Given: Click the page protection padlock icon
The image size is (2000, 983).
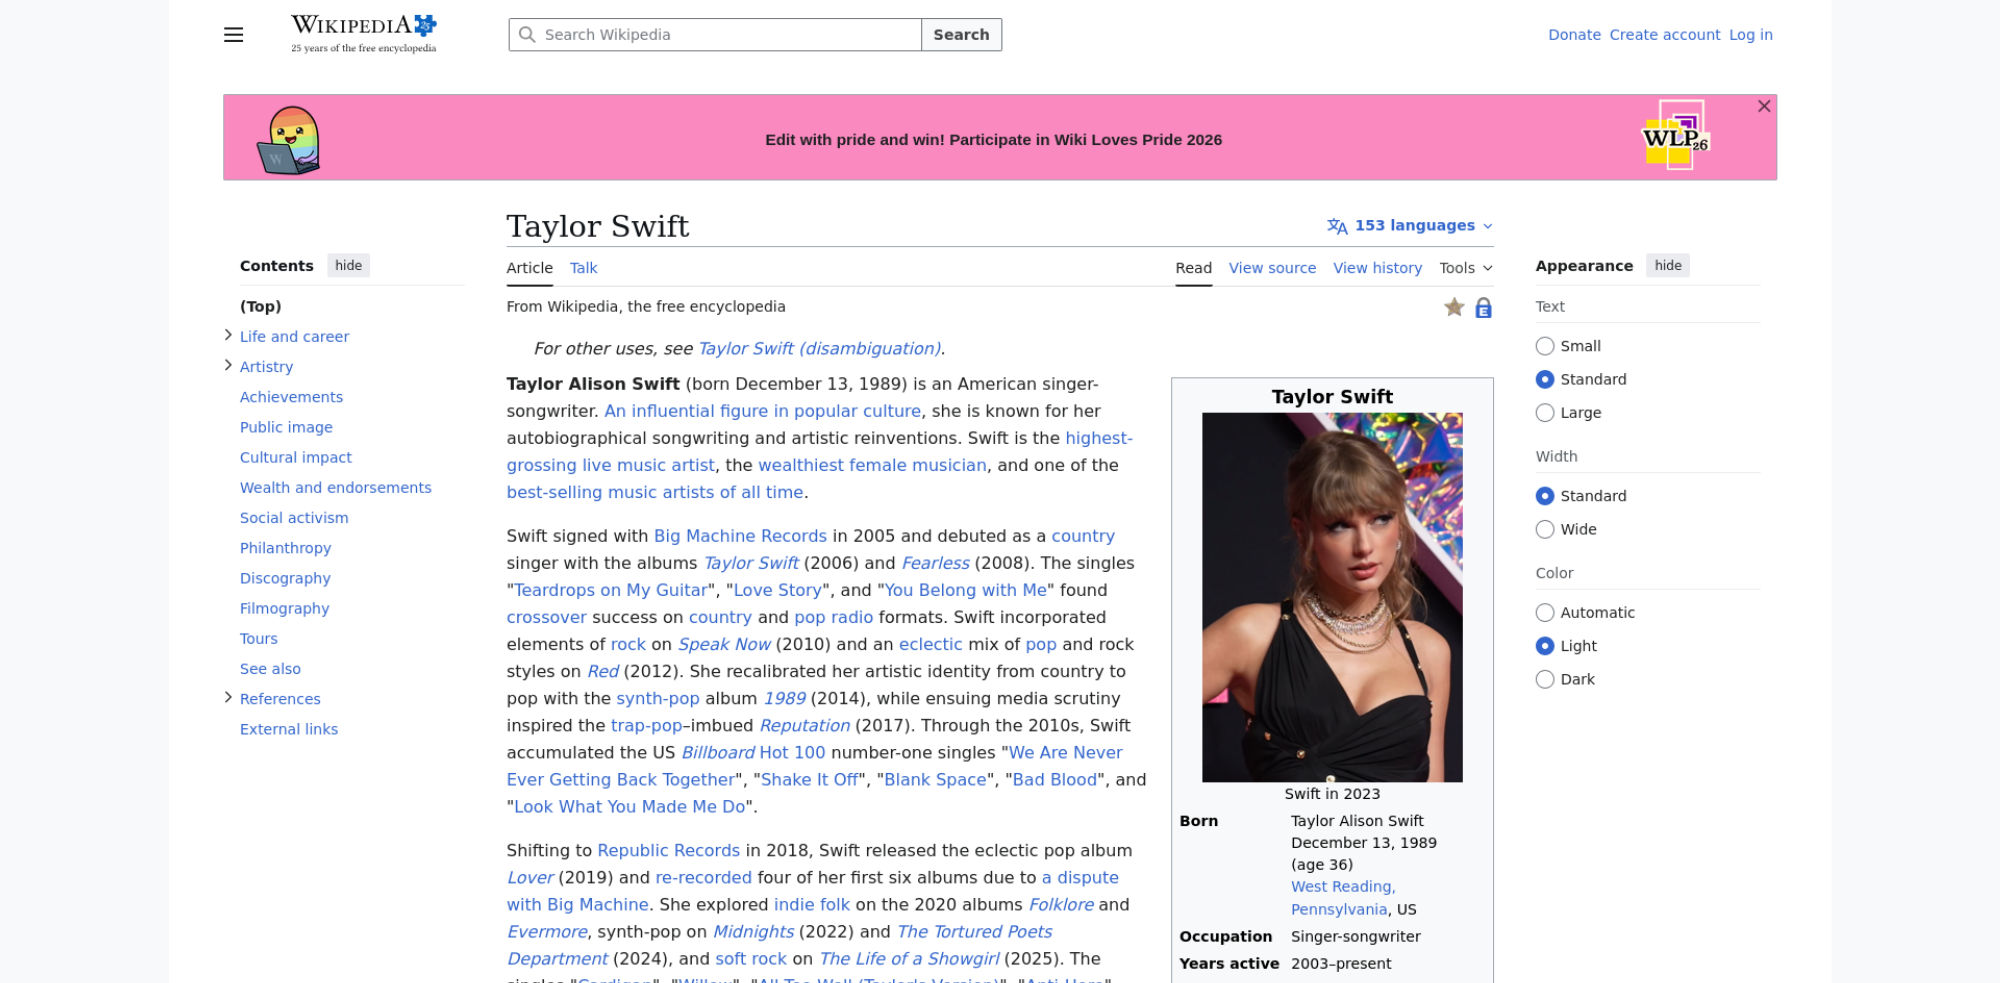Looking at the screenshot, I should tap(1483, 308).
